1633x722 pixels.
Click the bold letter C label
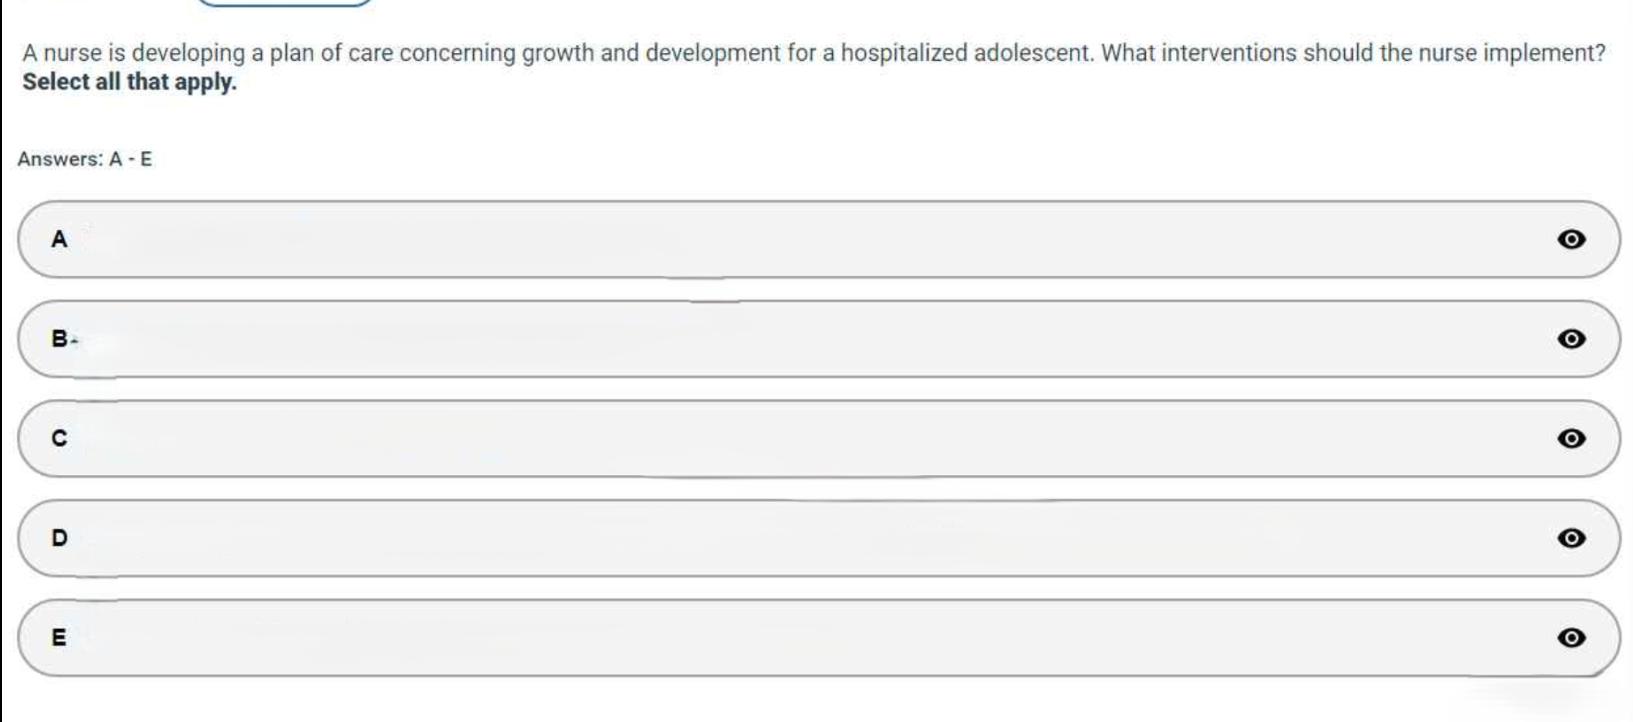click(59, 438)
